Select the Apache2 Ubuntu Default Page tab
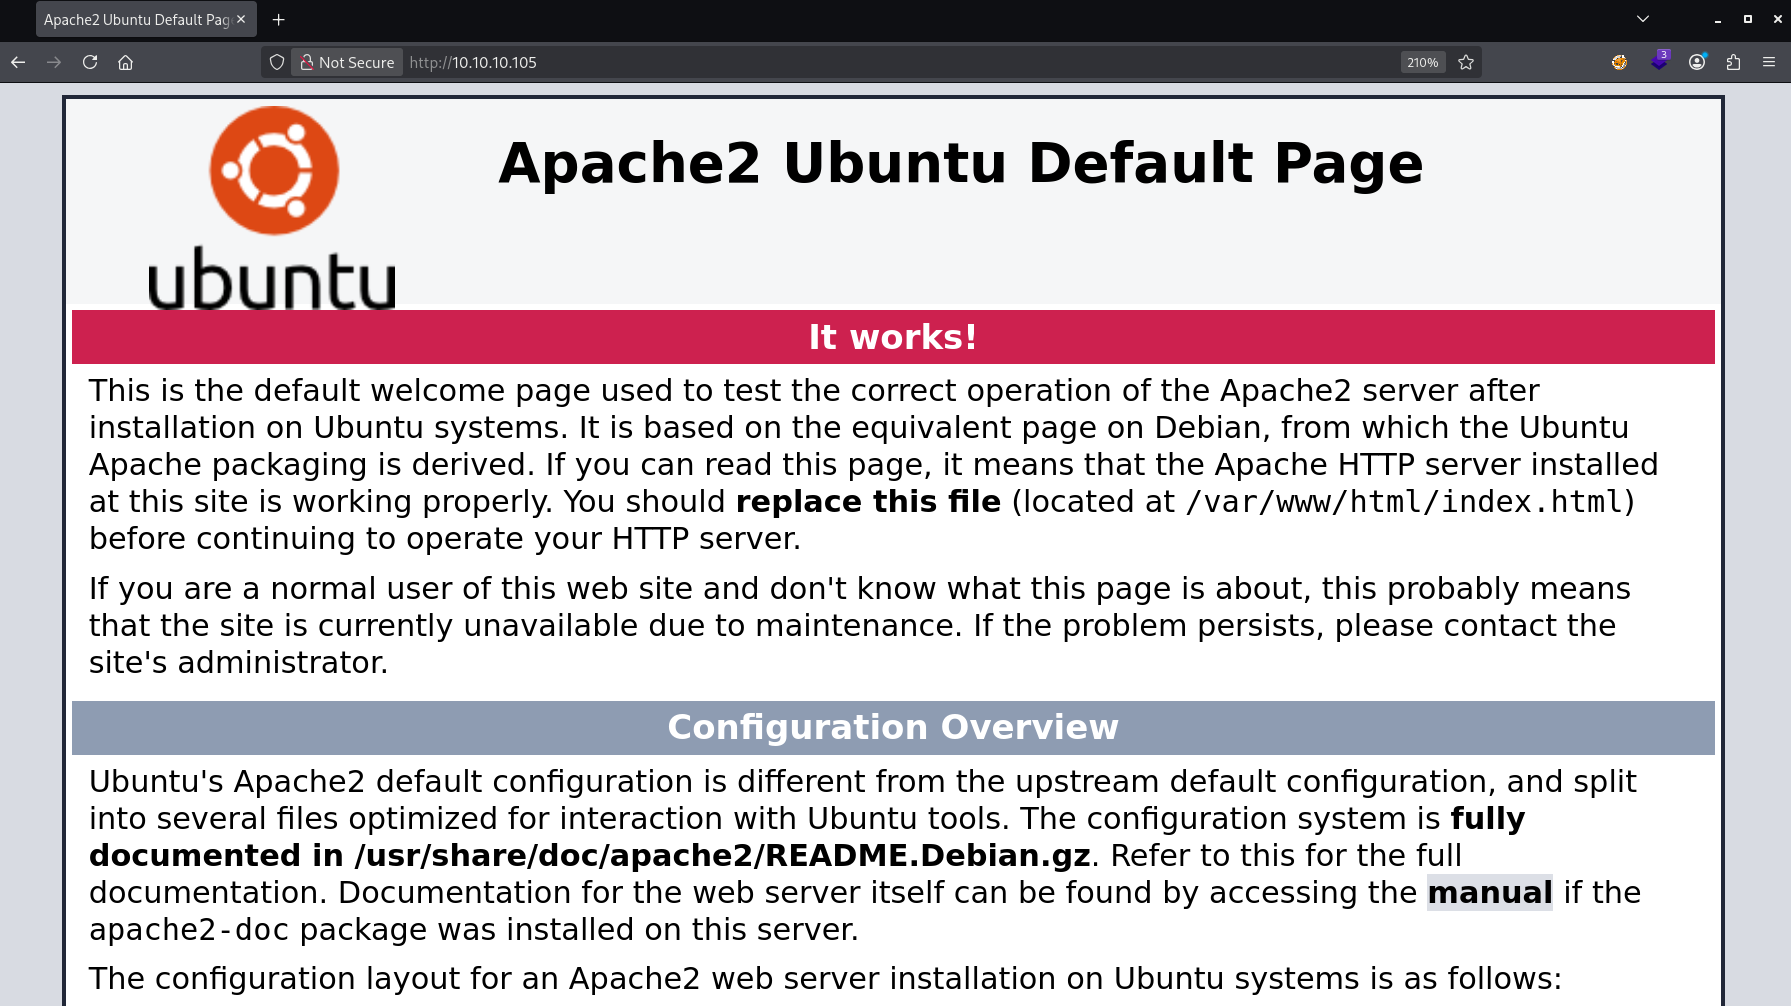The width and height of the screenshot is (1791, 1006). [x=135, y=19]
